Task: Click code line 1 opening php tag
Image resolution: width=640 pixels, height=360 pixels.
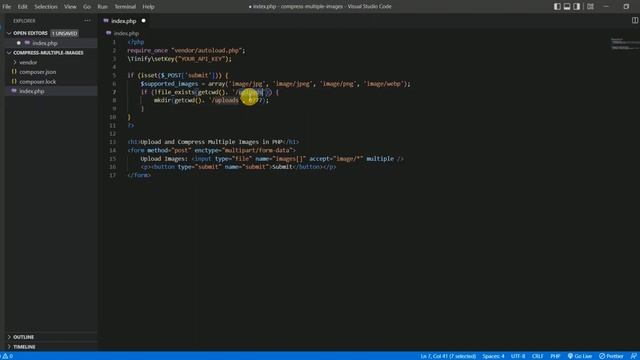Action: click(136, 42)
